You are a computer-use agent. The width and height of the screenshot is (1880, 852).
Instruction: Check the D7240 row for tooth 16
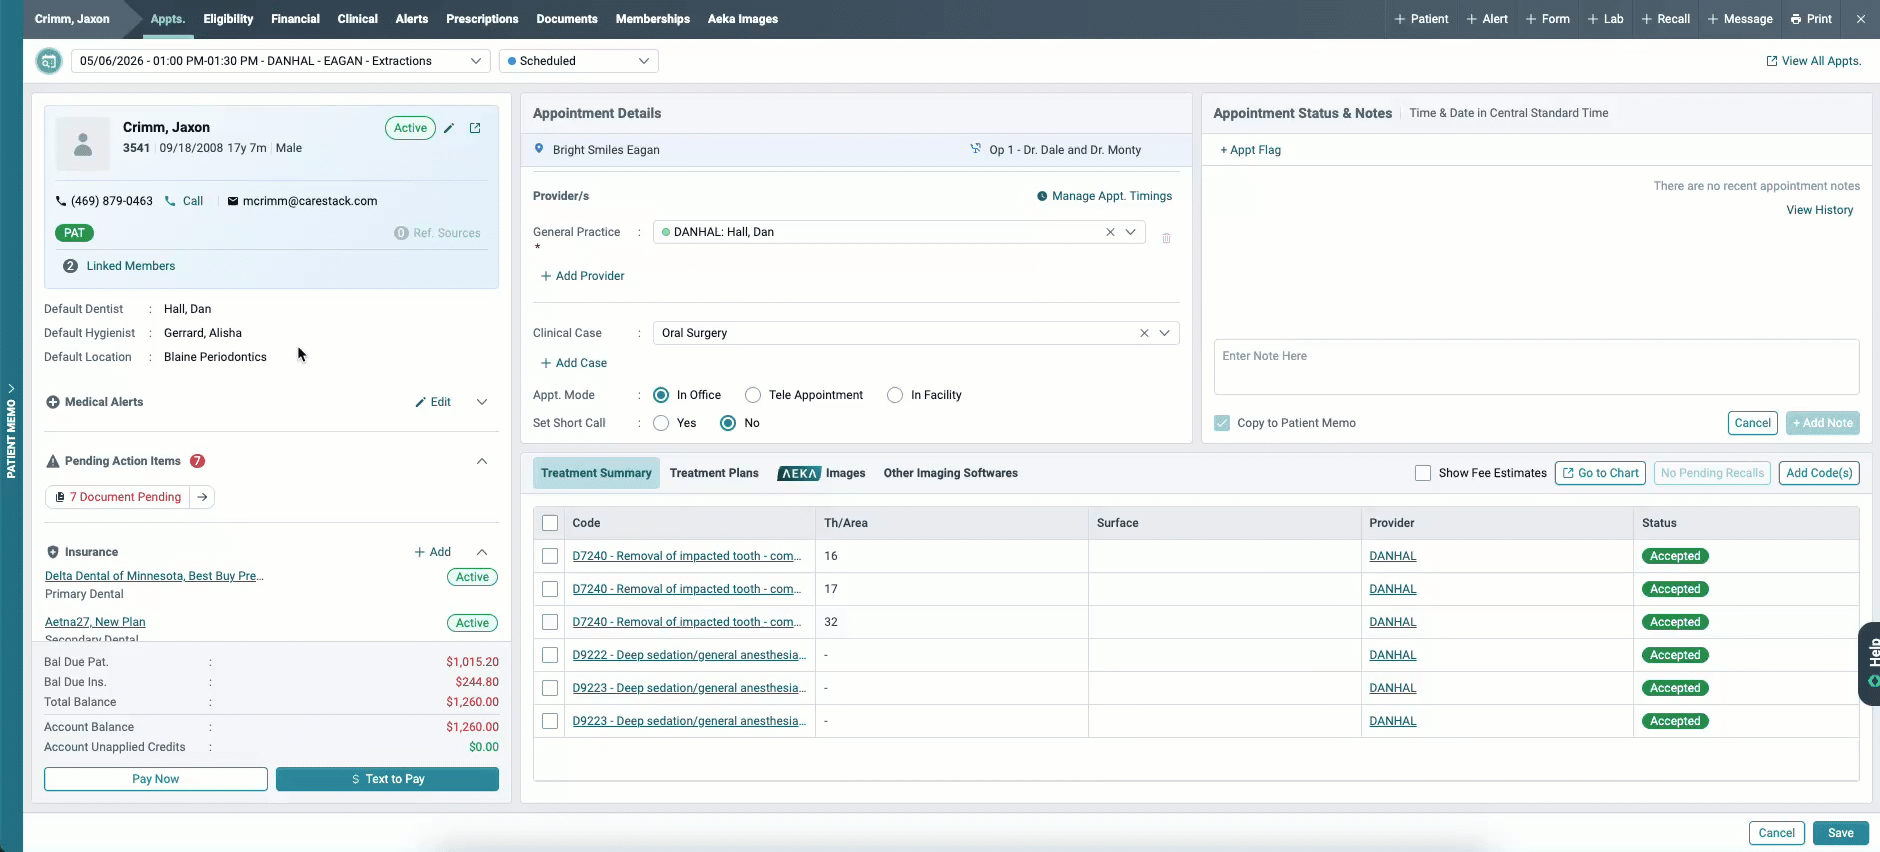pos(550,556)
